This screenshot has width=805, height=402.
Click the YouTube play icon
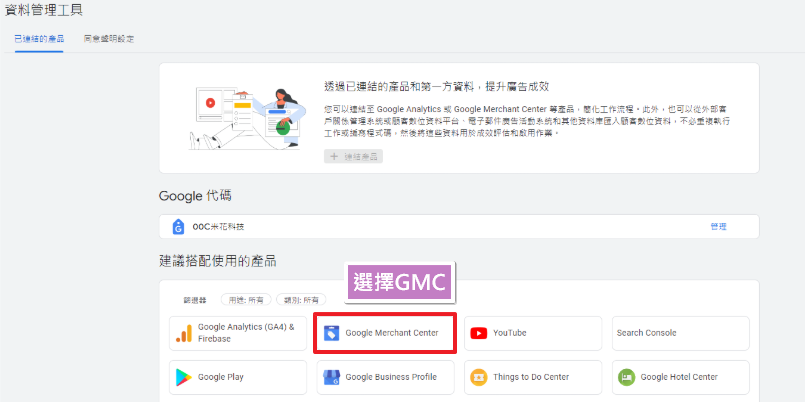479,333
